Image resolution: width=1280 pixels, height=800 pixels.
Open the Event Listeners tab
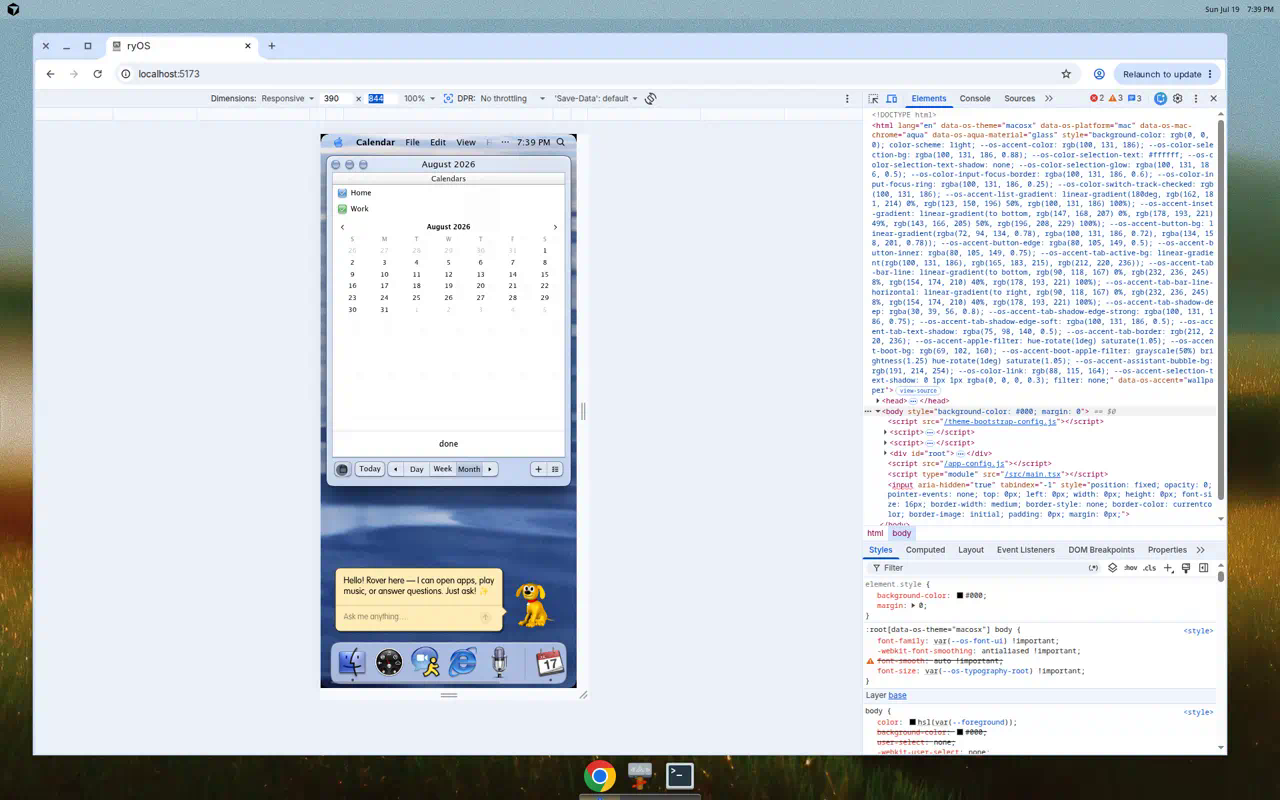pos(1025,550)
